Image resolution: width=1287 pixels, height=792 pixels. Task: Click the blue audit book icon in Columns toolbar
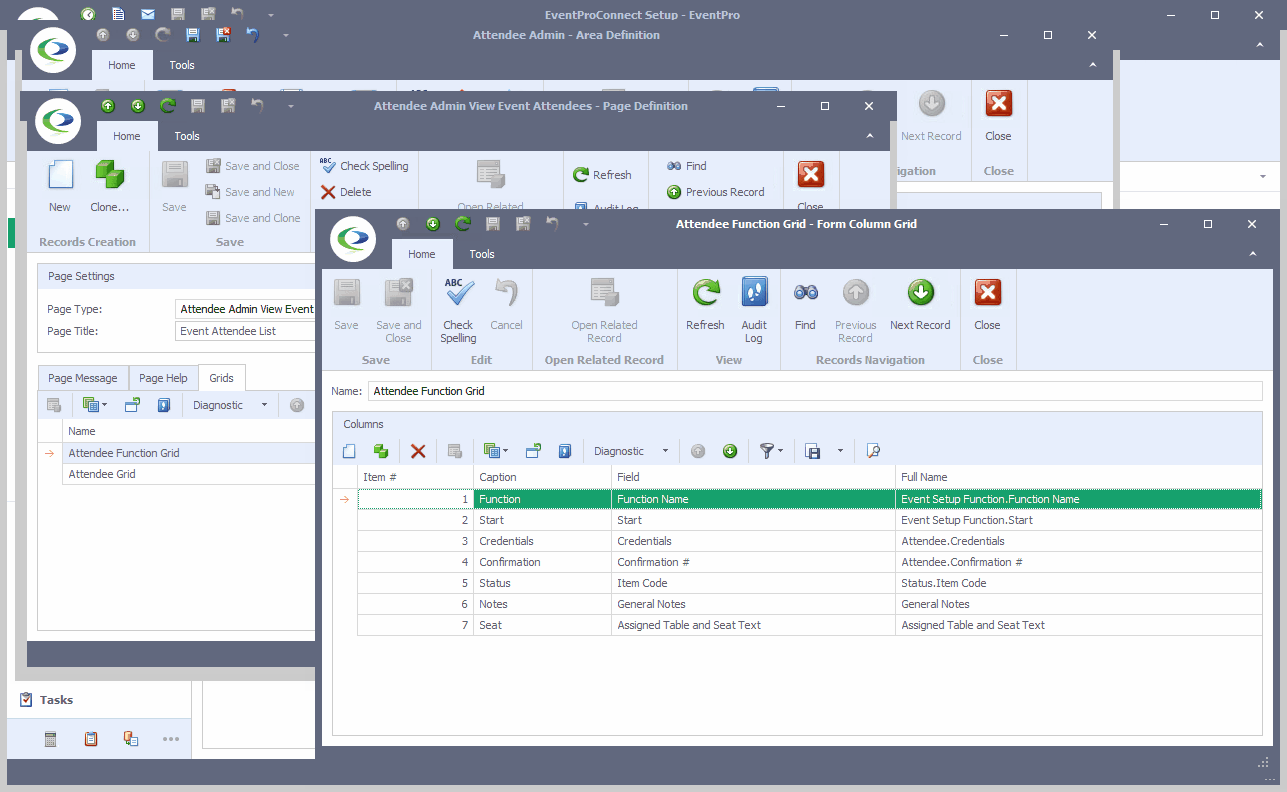pyautogui.click(x=565, y=451)
